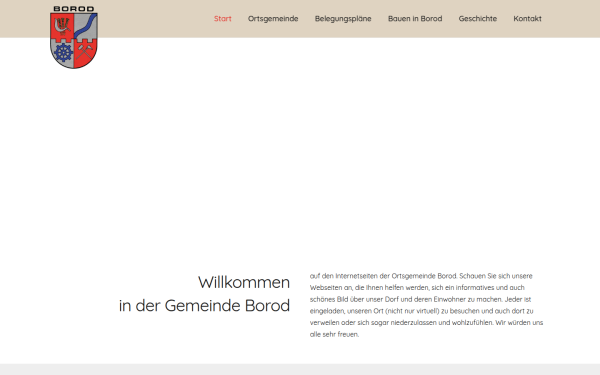Open the Start menu item
600x375 pixels.
point(223,19)
